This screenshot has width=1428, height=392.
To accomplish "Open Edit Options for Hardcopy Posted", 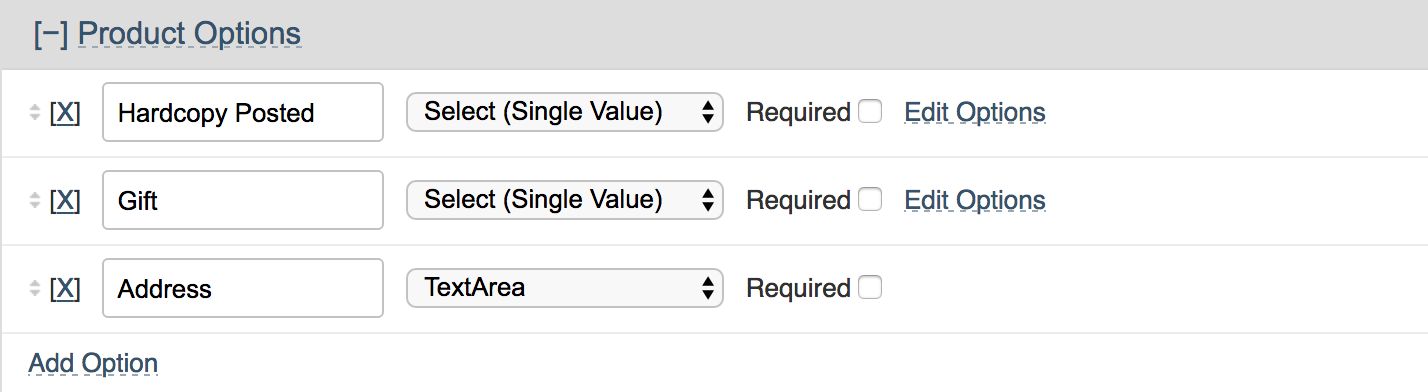I will click(x=975, y=112).
